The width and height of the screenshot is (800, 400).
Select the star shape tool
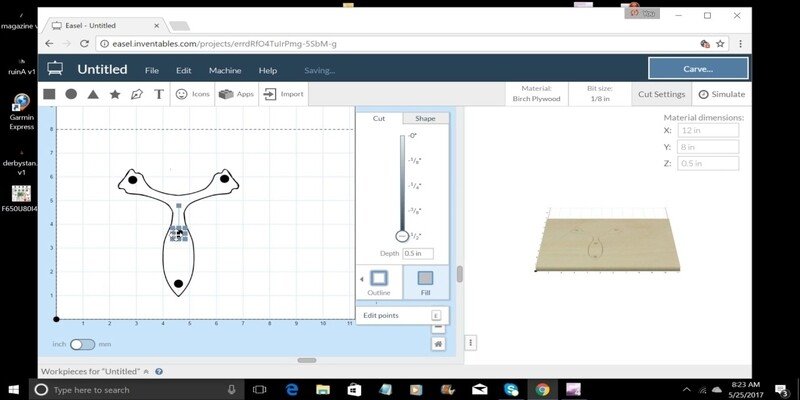click(115, 94)
